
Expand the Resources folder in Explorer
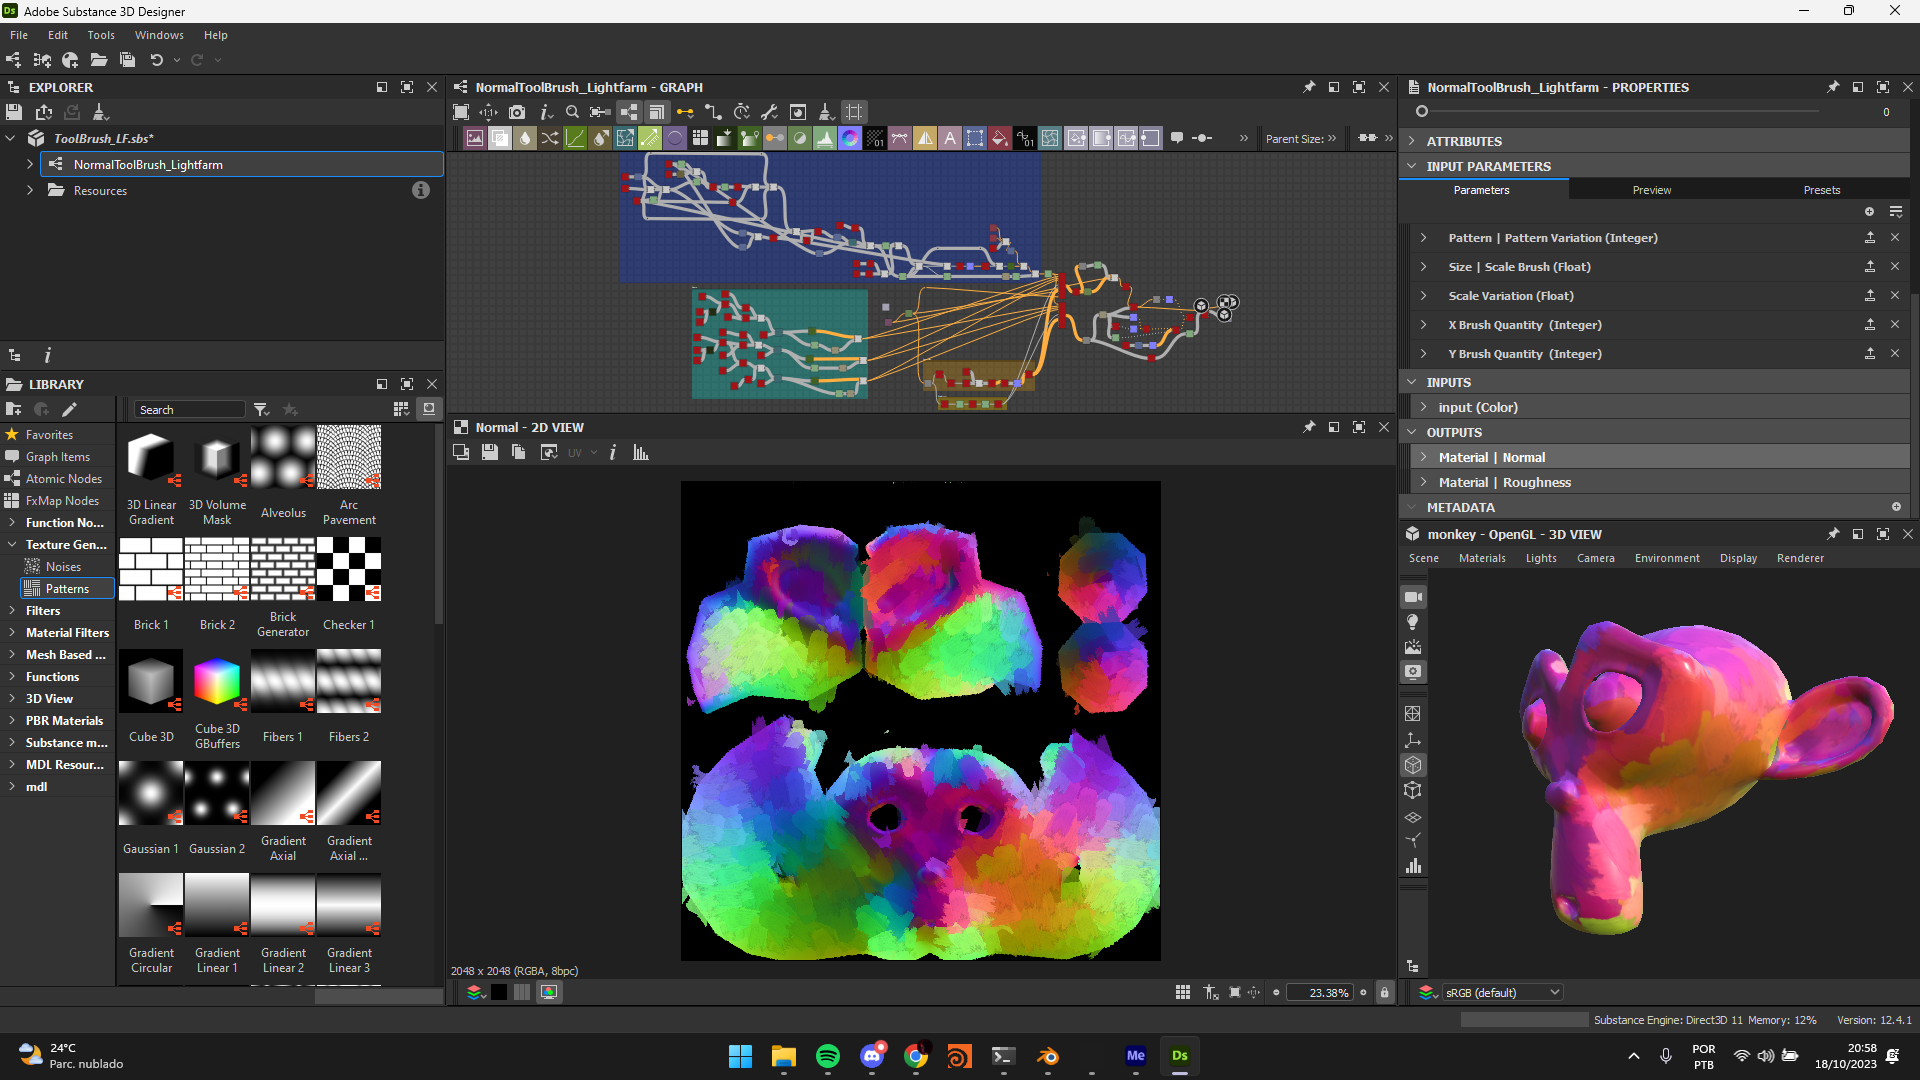[x=30, y=190]
